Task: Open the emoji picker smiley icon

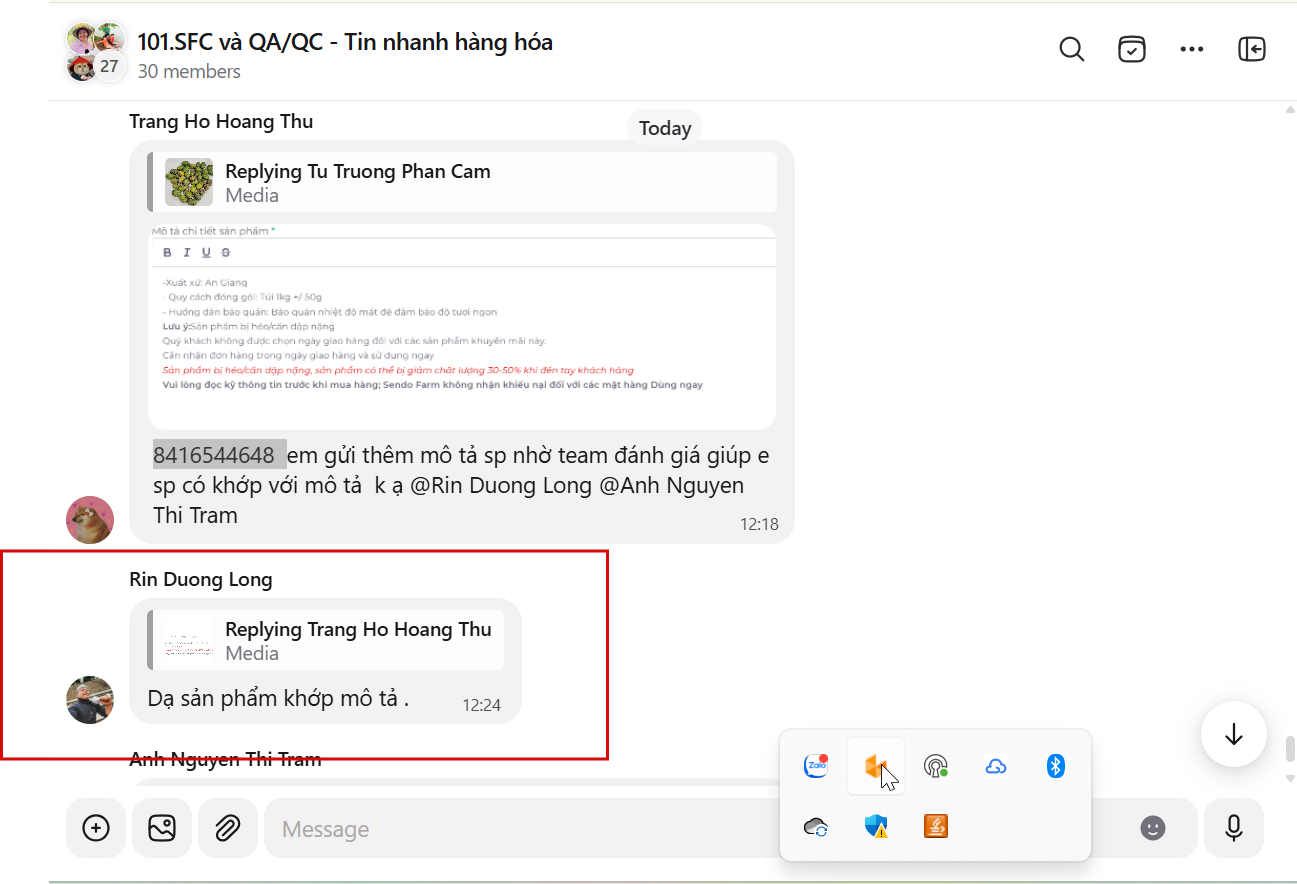Action: (1153, 828)
